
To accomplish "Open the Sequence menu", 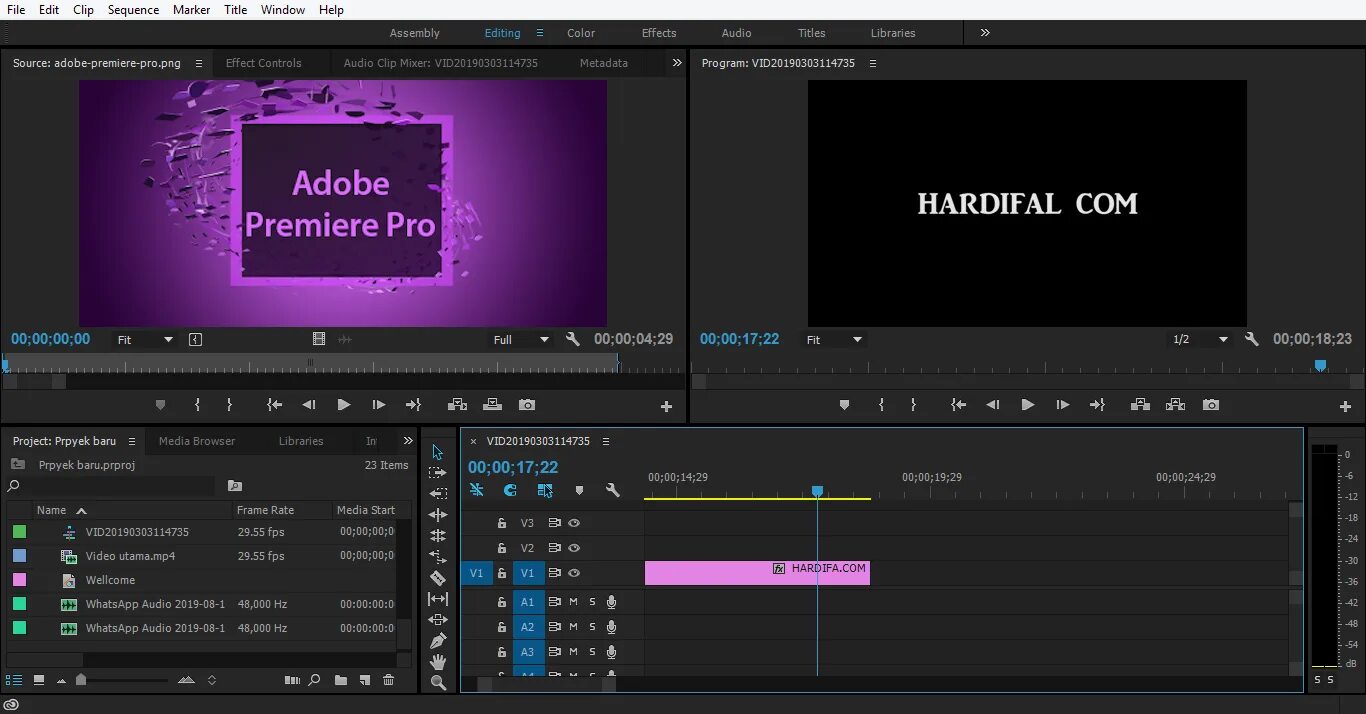I will pyautogui.click(x=133, y=10).
